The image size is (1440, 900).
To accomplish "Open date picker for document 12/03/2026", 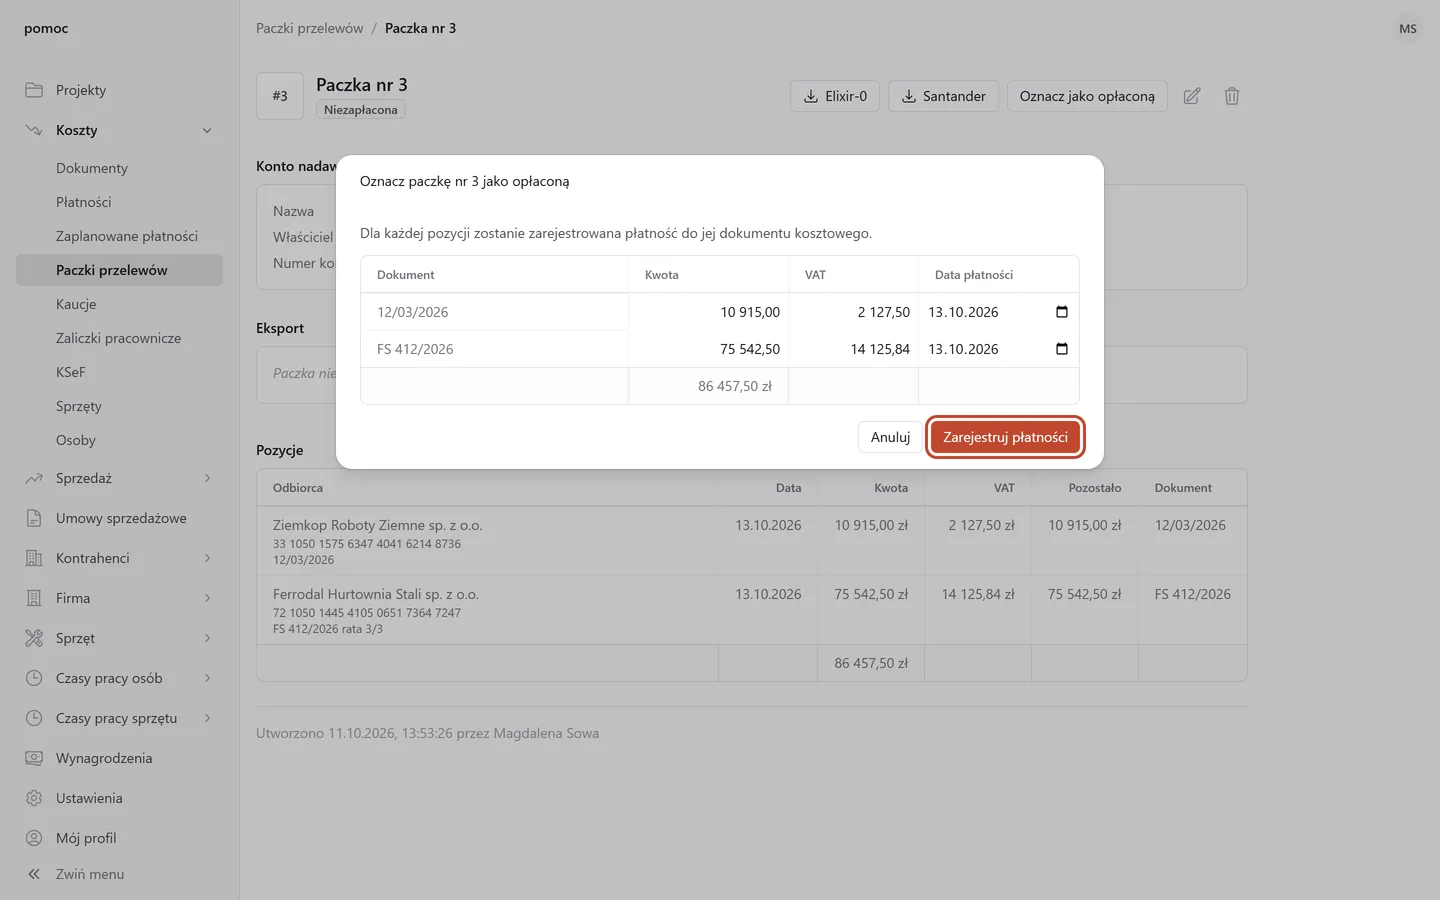I will (1062, 312).
